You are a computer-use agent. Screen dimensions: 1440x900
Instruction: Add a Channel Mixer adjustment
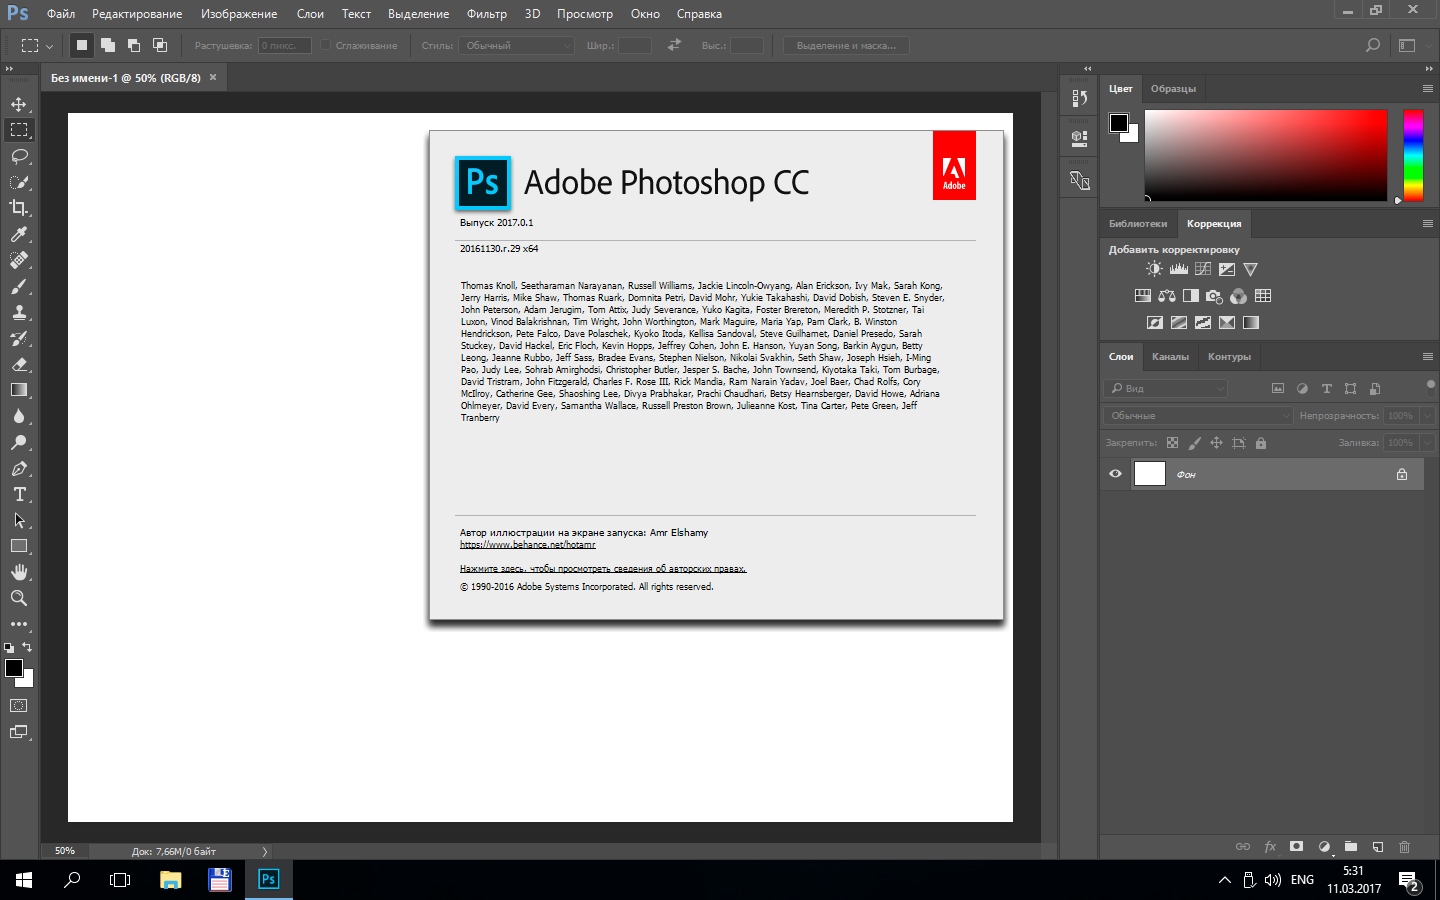(1239, 296)
